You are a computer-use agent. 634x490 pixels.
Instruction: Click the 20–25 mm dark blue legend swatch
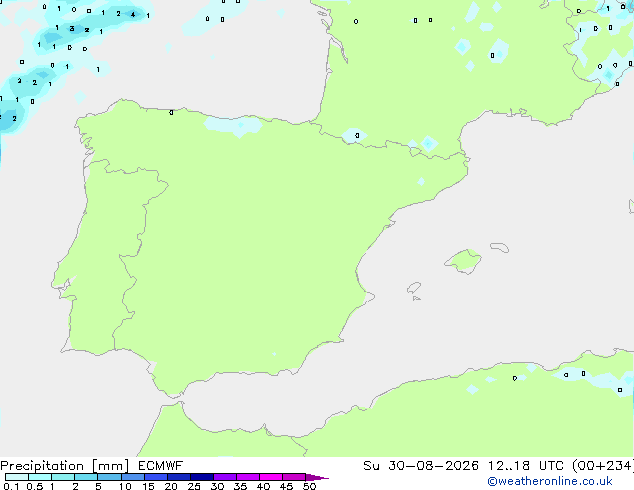pyautogui.click(x=178, y=477)
